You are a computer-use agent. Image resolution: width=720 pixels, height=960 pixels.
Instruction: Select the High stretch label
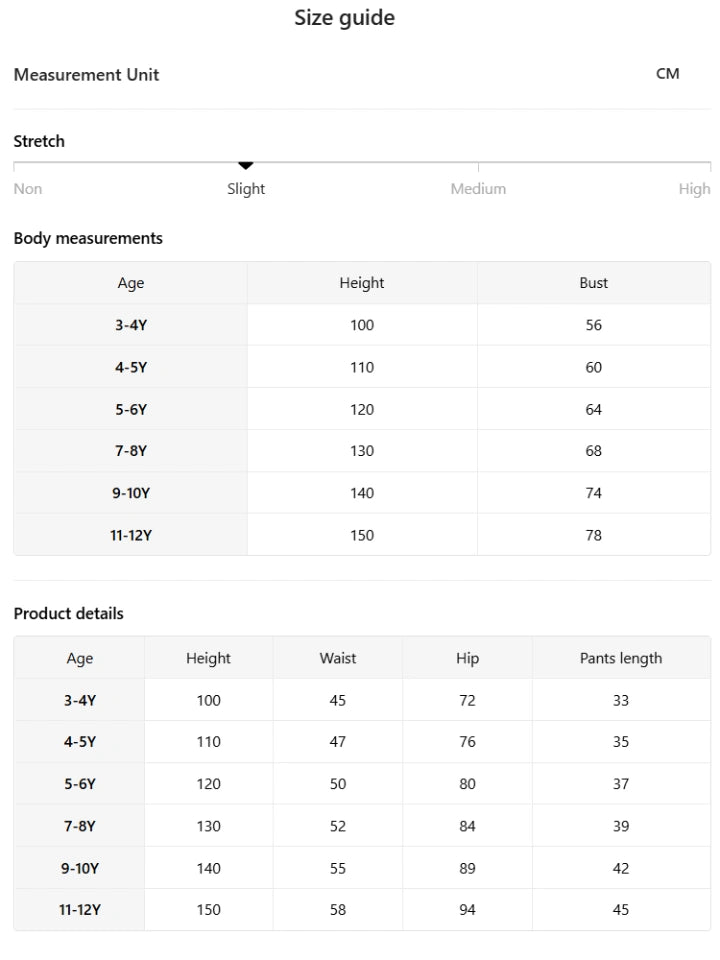click(694, 189)
